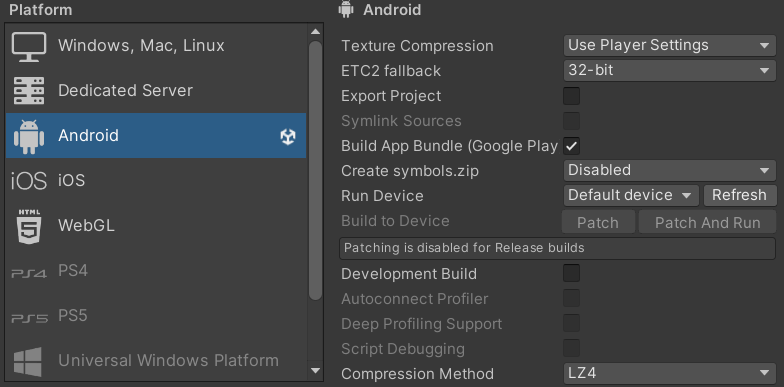This screenshot has width=784, height=387.
Task: Click the platform list scrollbar thumb
Action: 315,170
